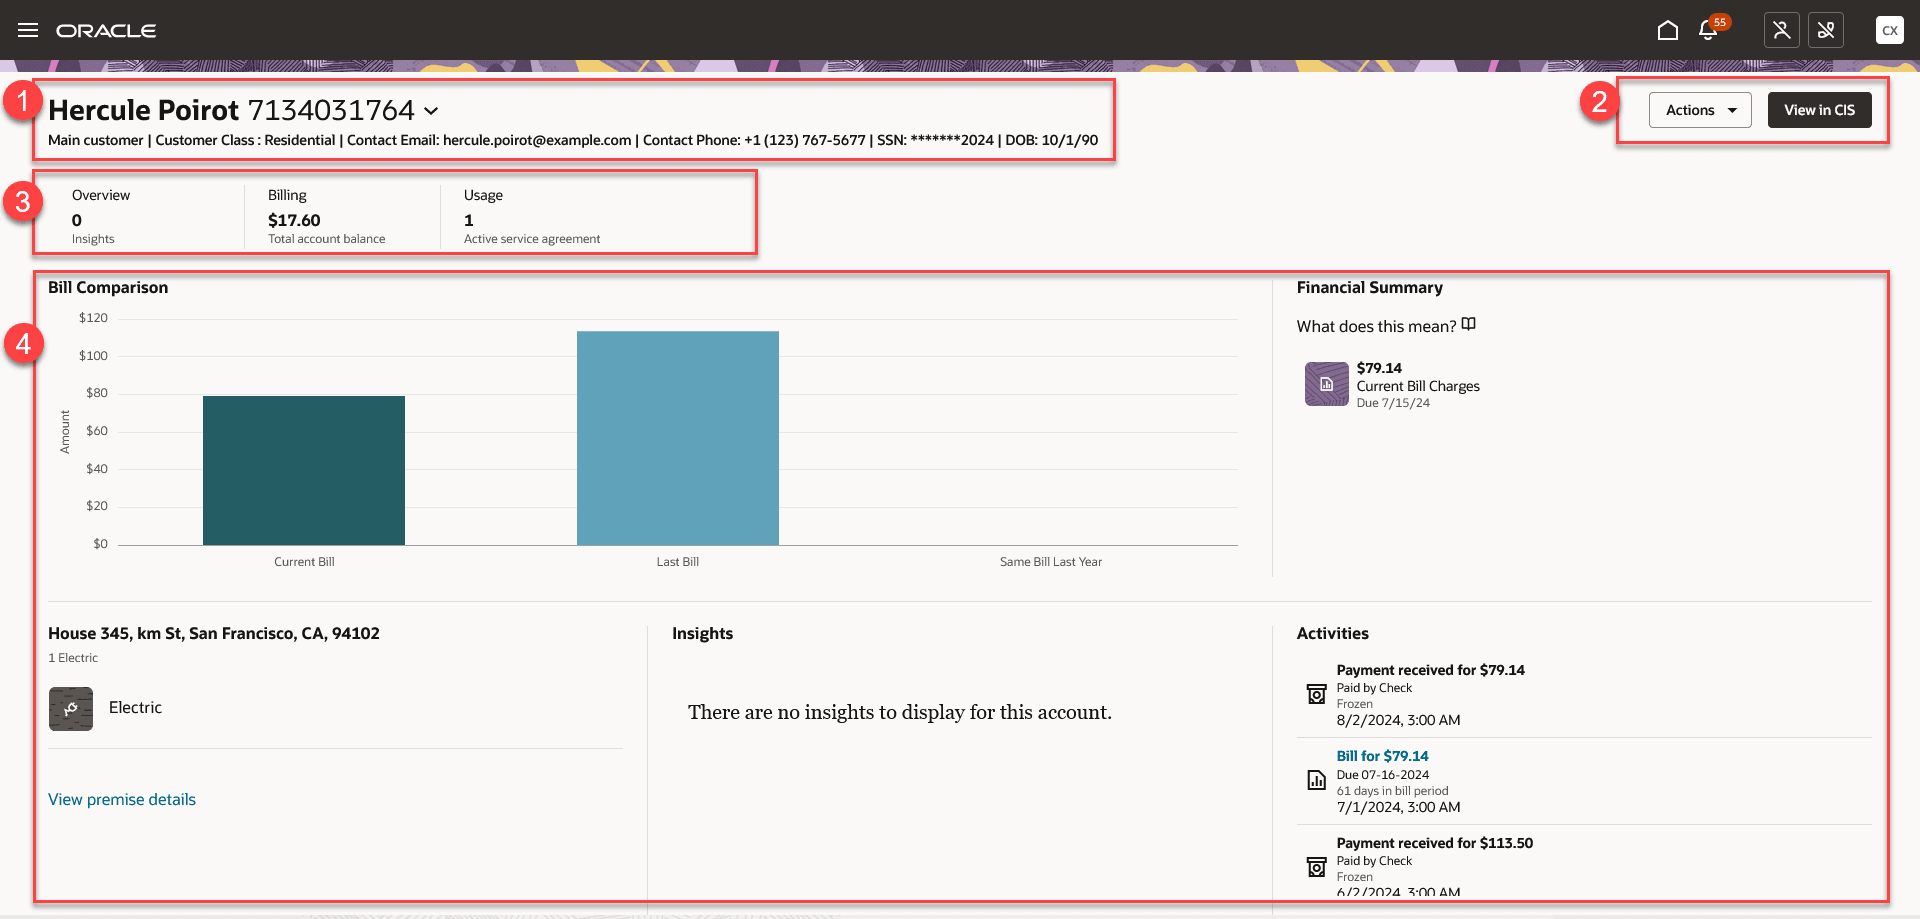1920x919 pixels.
Task: Click the end call toolbar icon
Action: (1826, 30)
